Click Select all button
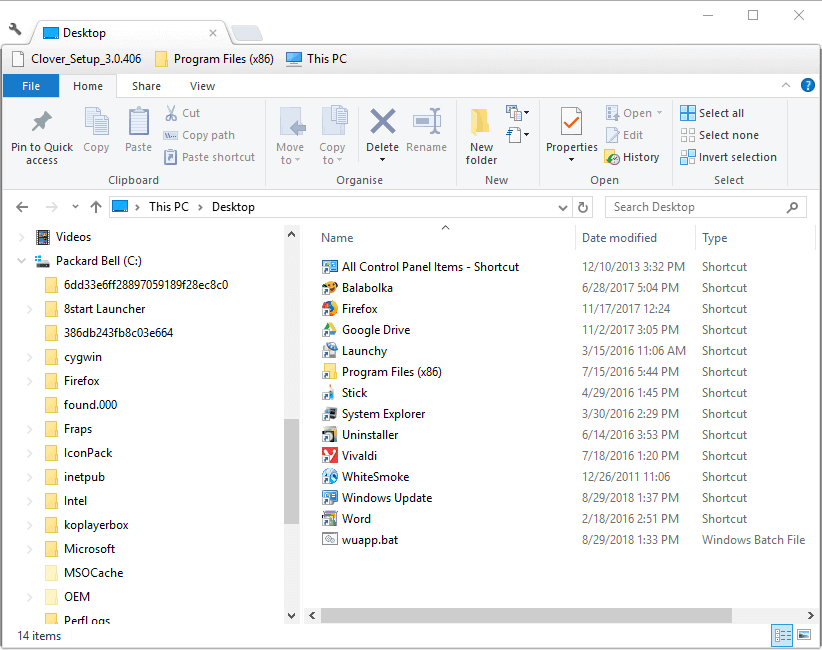The image size is (822, 650). click(711, 113)
